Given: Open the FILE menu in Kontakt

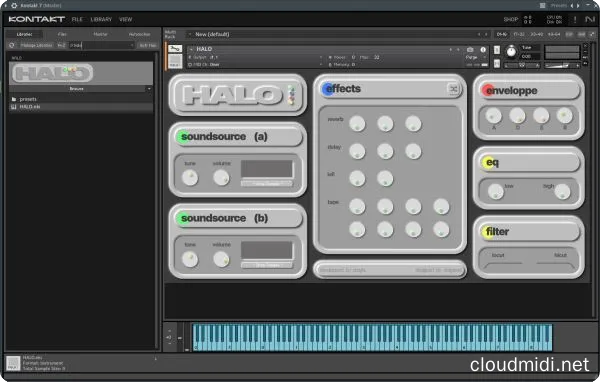Looking at the screenshot, I should click(x=77, y=19).
